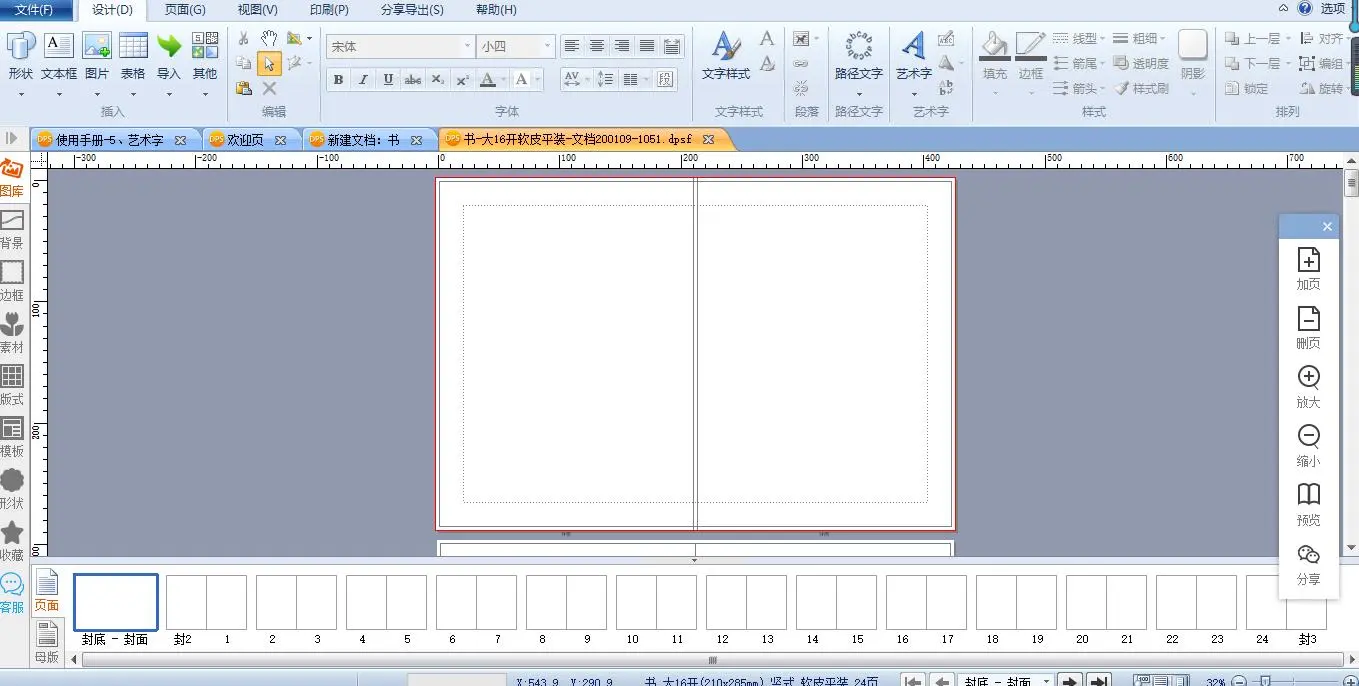
Task: Click the 母版 master page button
Action: coord(46,640)
